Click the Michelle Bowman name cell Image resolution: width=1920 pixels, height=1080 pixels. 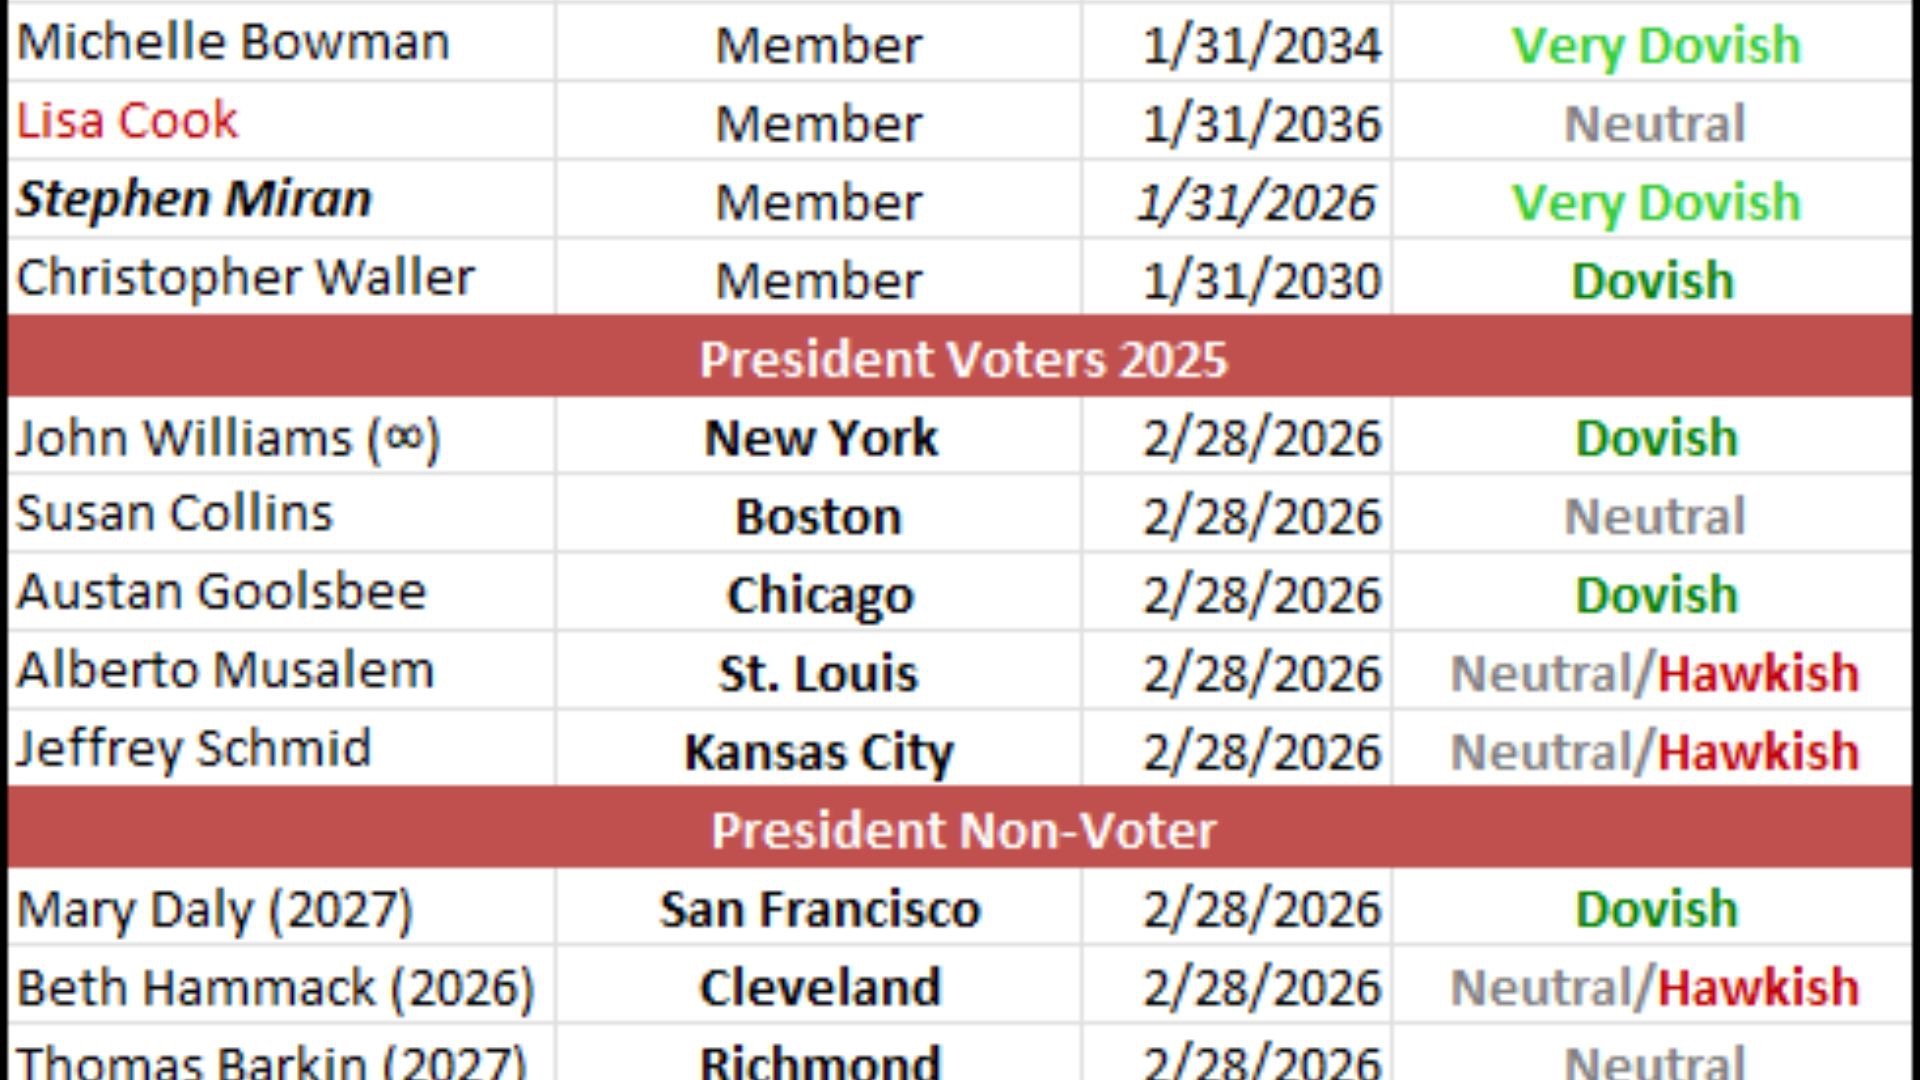coord(233,43)
